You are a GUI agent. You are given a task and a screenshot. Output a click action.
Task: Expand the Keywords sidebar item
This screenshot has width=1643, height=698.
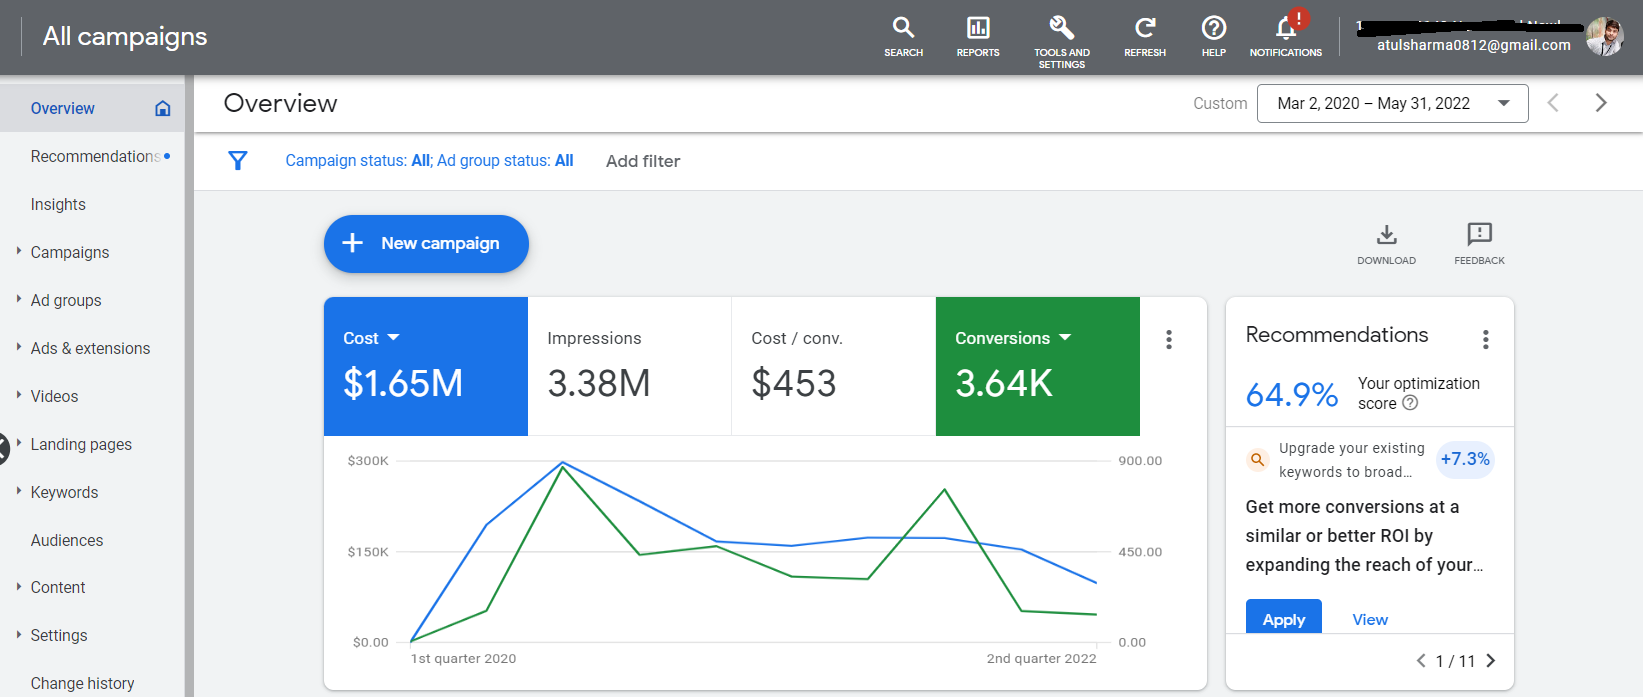tap(19, 491)
